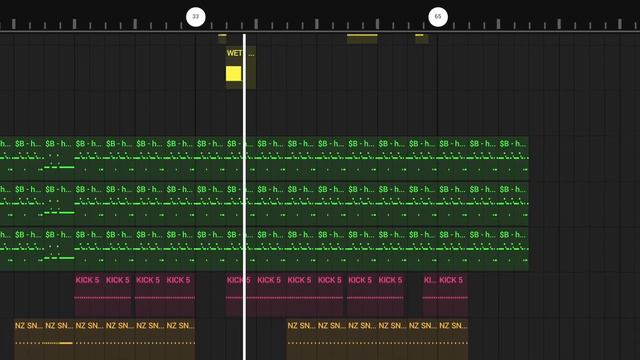The height and width of the screenshot is (360, 640).
Task: Select the last NZ SN... clip before the gap
Action: pos(180,339)
